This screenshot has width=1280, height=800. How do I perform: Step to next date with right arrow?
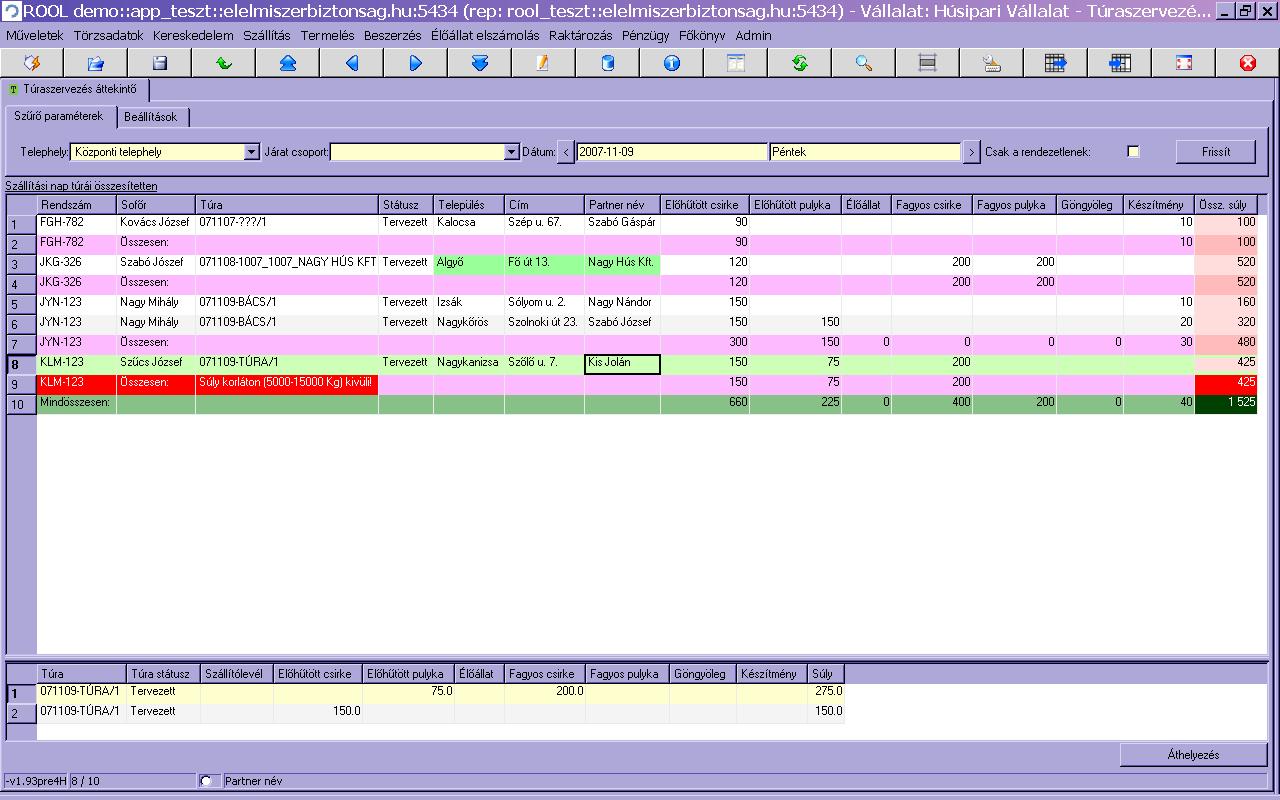point(971,152)
